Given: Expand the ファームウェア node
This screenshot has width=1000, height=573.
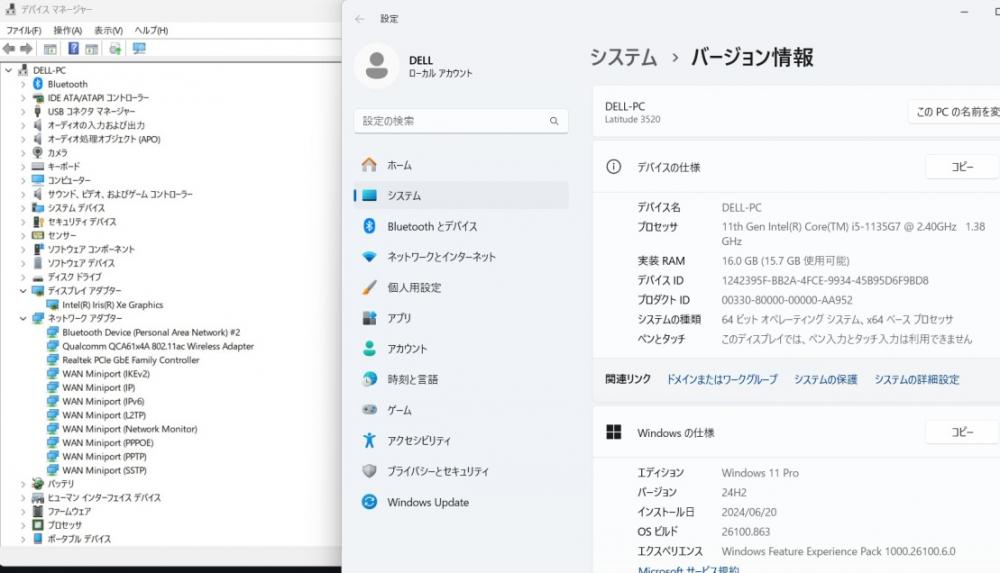Looking at the screenshot, I should click(23, 512).
